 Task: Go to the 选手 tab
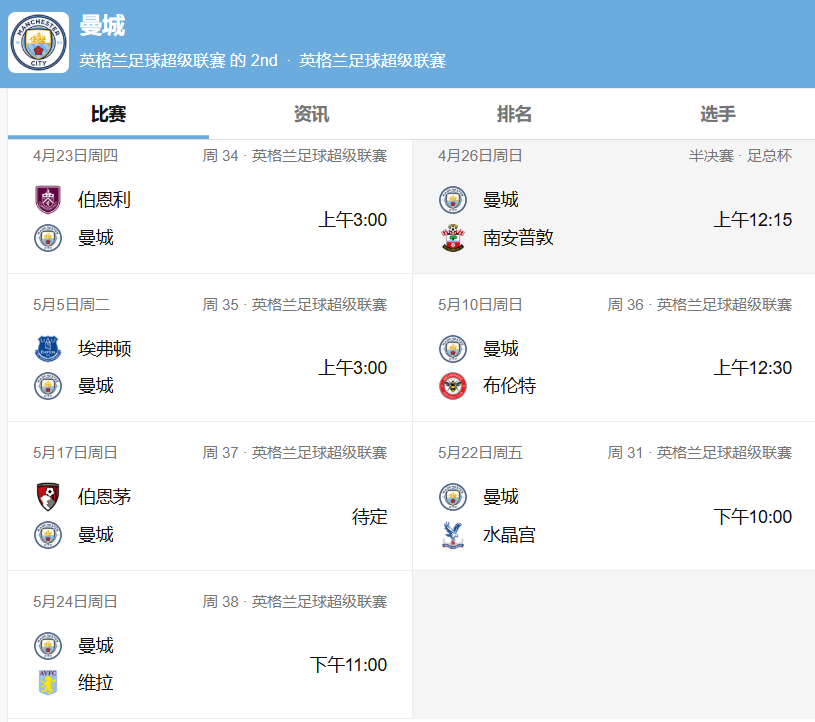pos(717,114)
